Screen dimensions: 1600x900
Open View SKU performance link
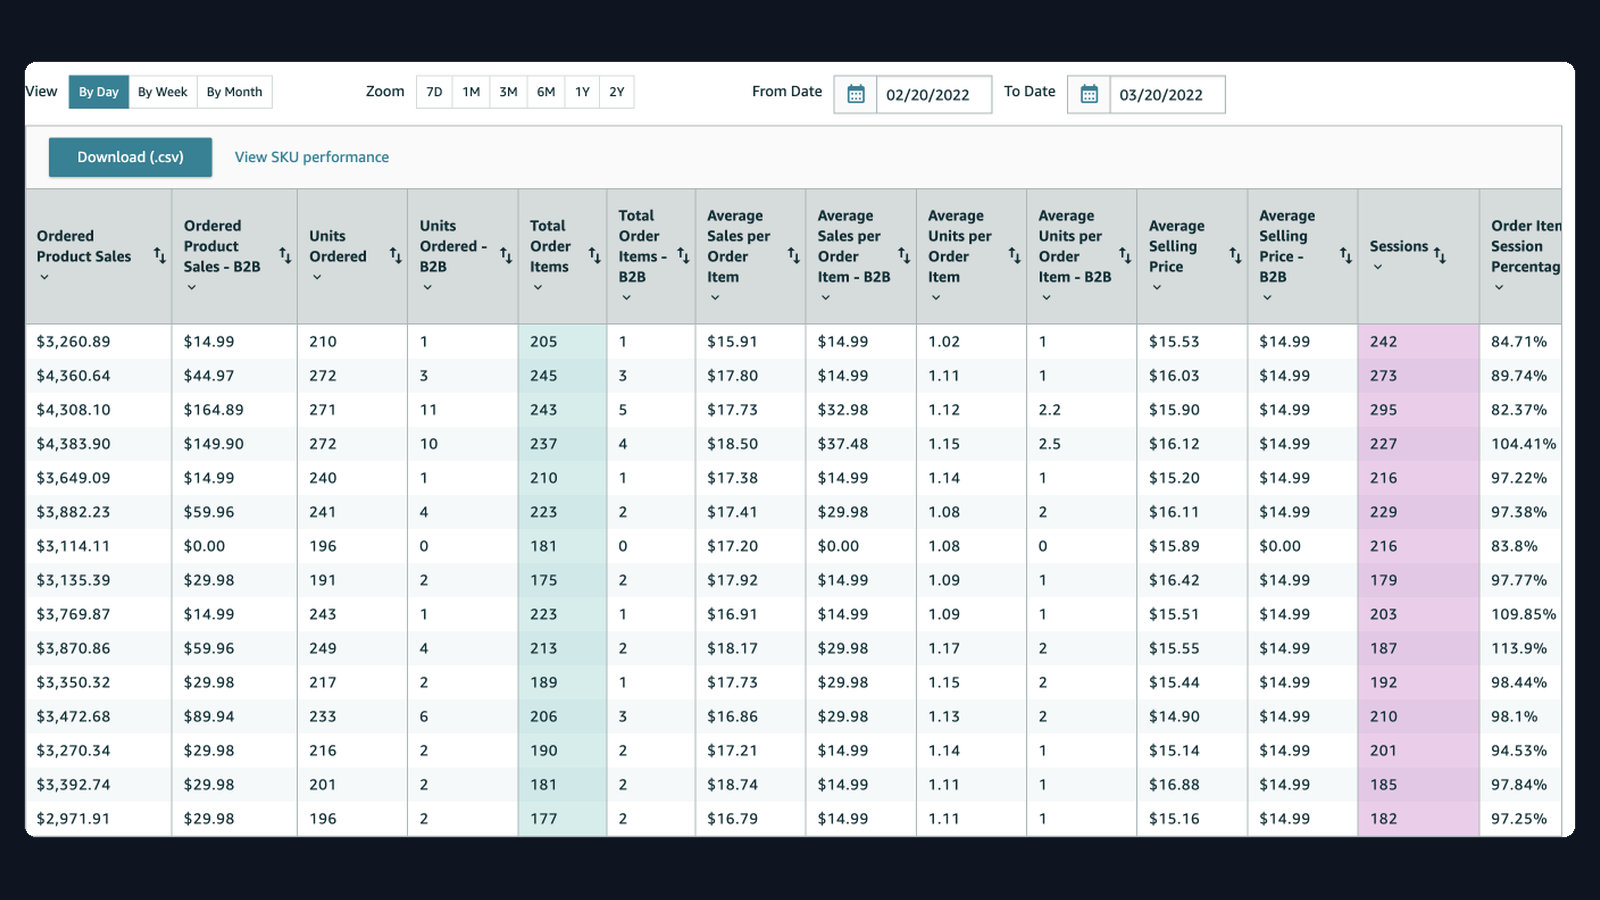pyautogui.click(x=312, y=157)
